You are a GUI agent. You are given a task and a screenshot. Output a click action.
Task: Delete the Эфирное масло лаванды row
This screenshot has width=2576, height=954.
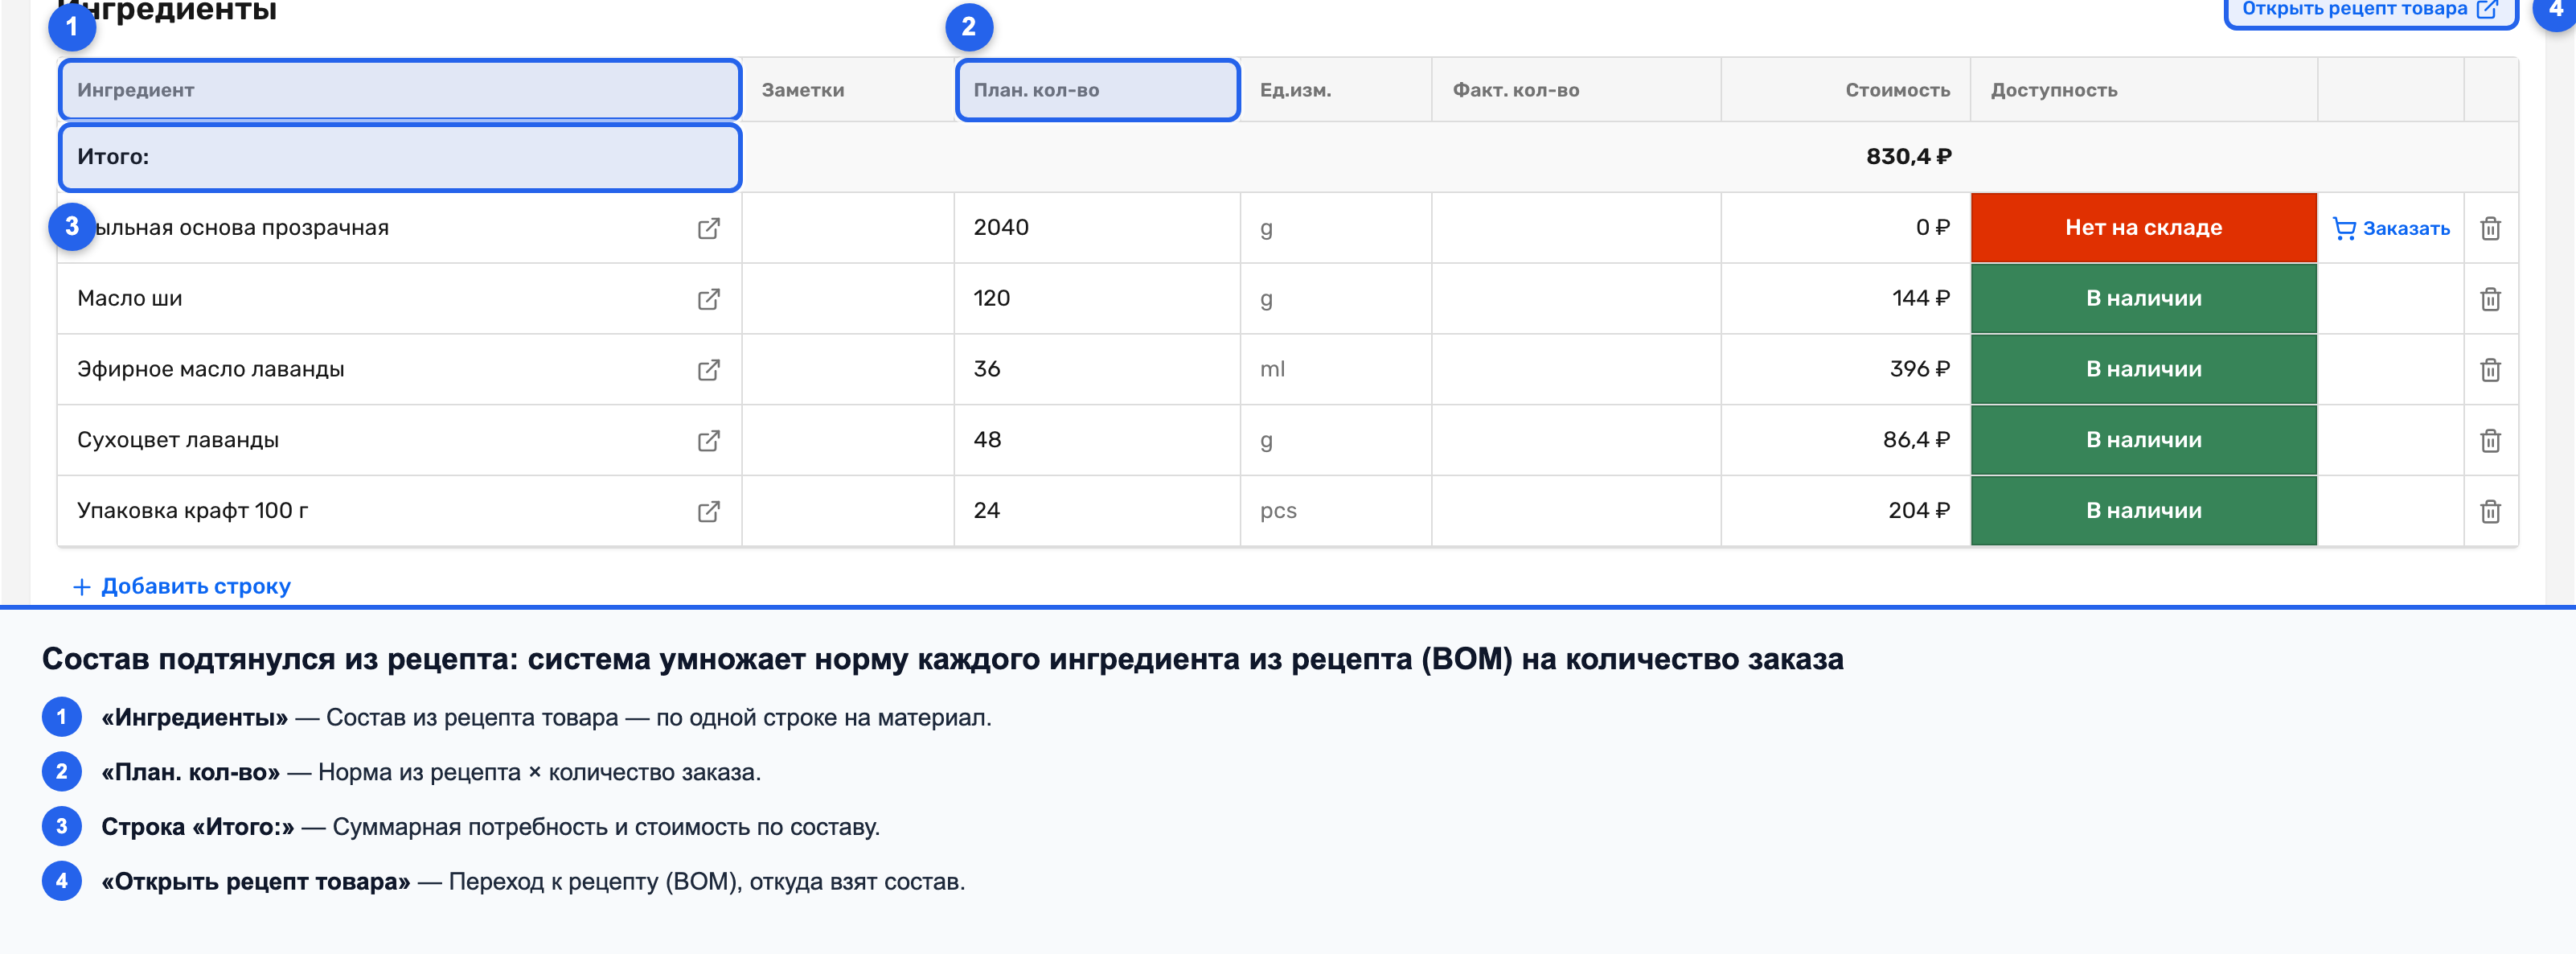point(2490,370)
